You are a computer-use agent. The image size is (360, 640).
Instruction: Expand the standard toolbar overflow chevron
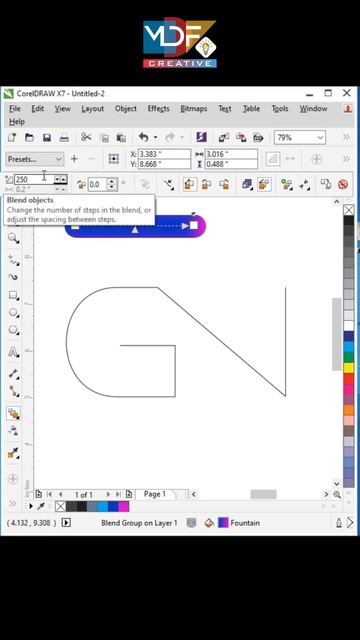346,137
